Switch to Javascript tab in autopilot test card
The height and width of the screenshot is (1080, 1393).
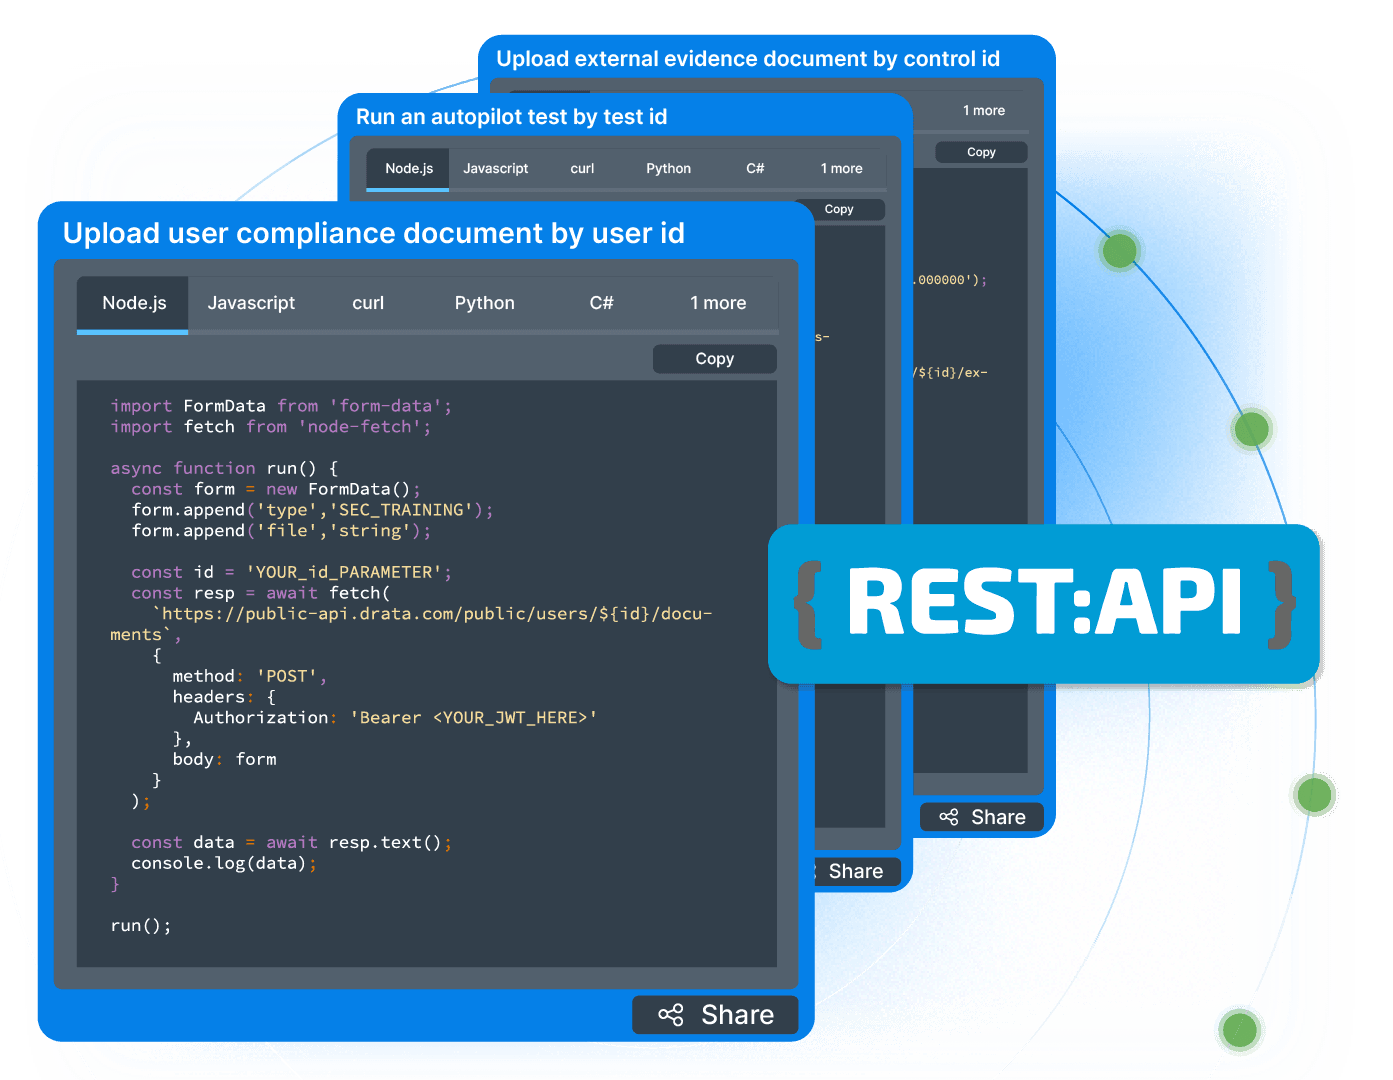point(495,169)
